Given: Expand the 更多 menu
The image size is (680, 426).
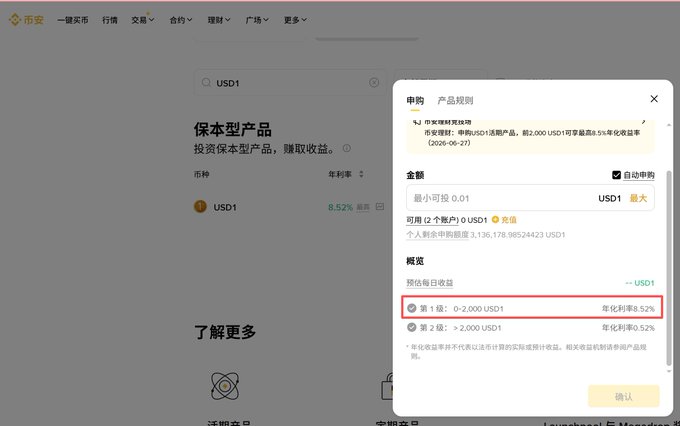Looking at the screenshot, I should [x=295, y=20].
